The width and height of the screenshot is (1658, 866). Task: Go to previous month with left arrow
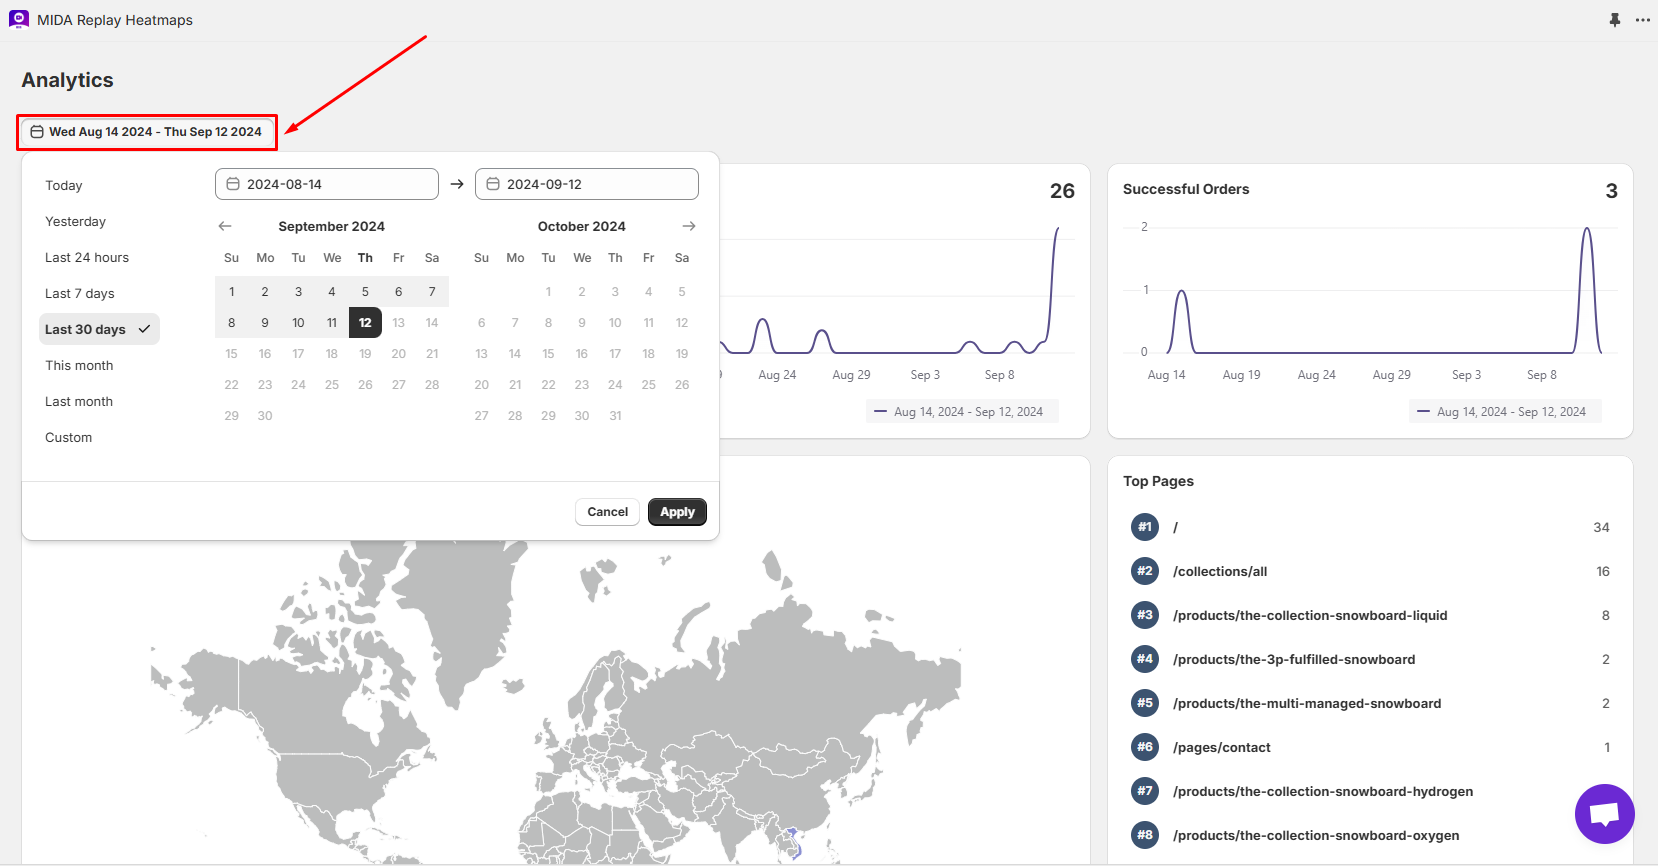225,226
